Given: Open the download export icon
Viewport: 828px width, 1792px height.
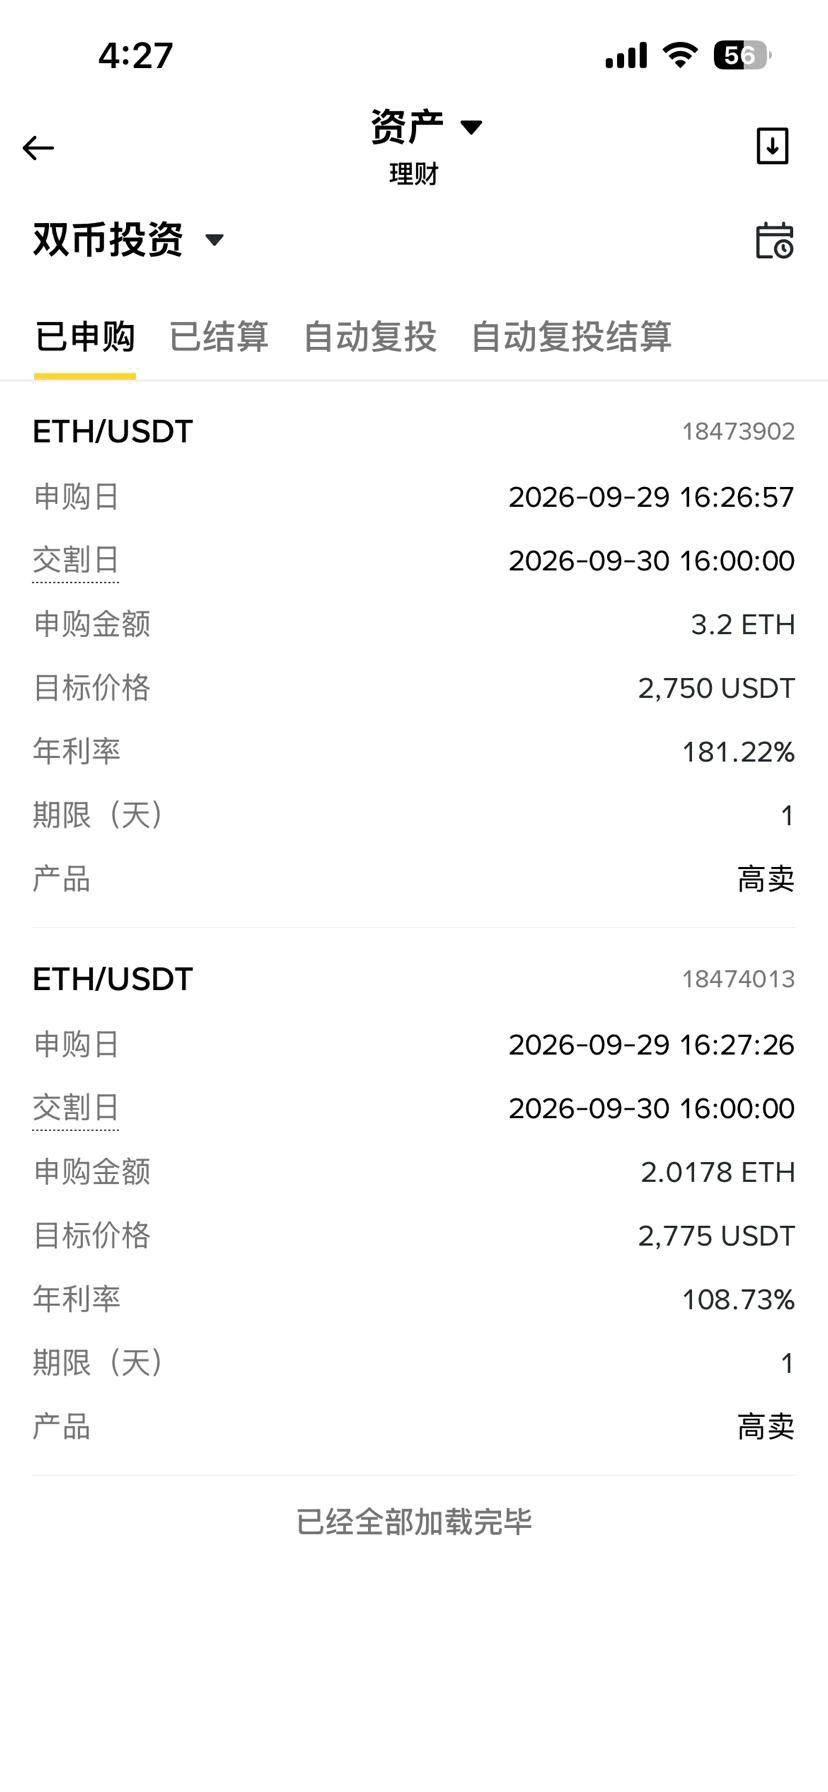Looking at the screenshot, I should (x=772, y=146).
